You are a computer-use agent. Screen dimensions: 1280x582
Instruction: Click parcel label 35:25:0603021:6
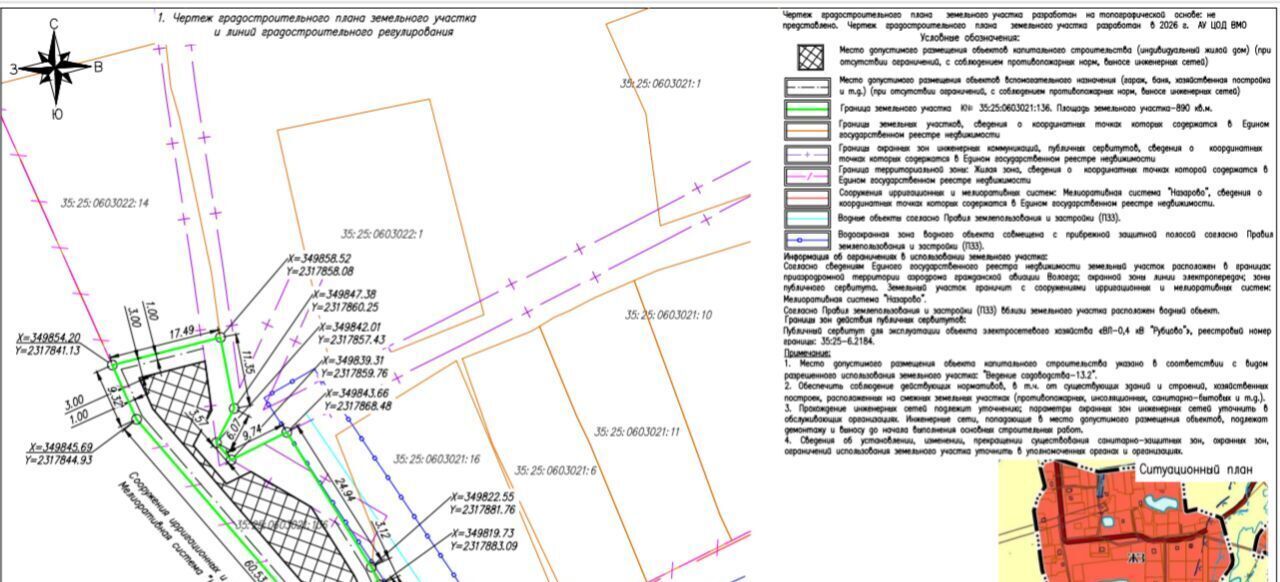(555, 471)
